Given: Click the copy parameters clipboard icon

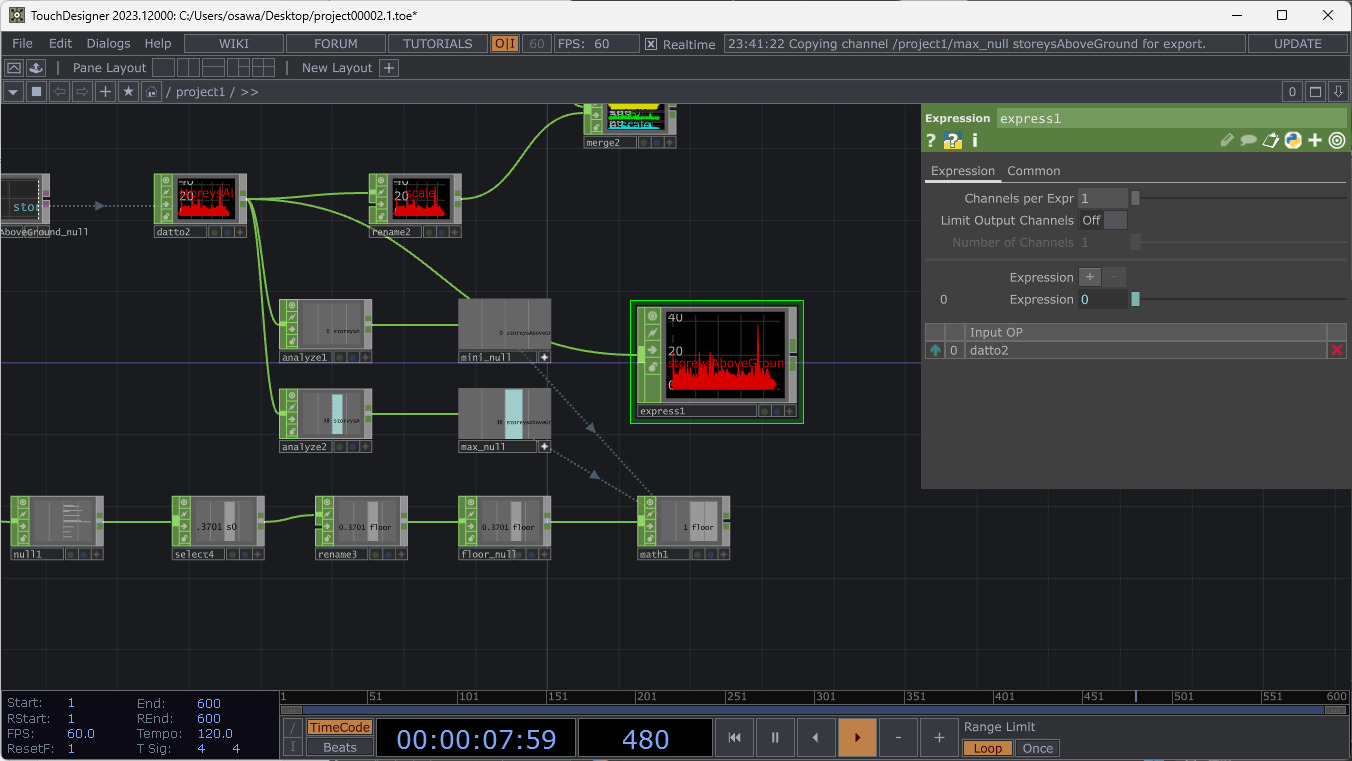Looking at the screenshot, I should [1271, 141].
